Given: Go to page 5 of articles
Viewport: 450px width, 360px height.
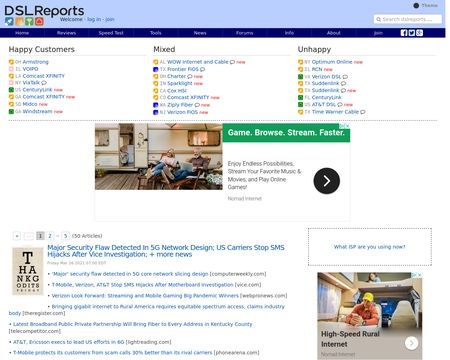Looking at the screenshot, I should 65,236.
